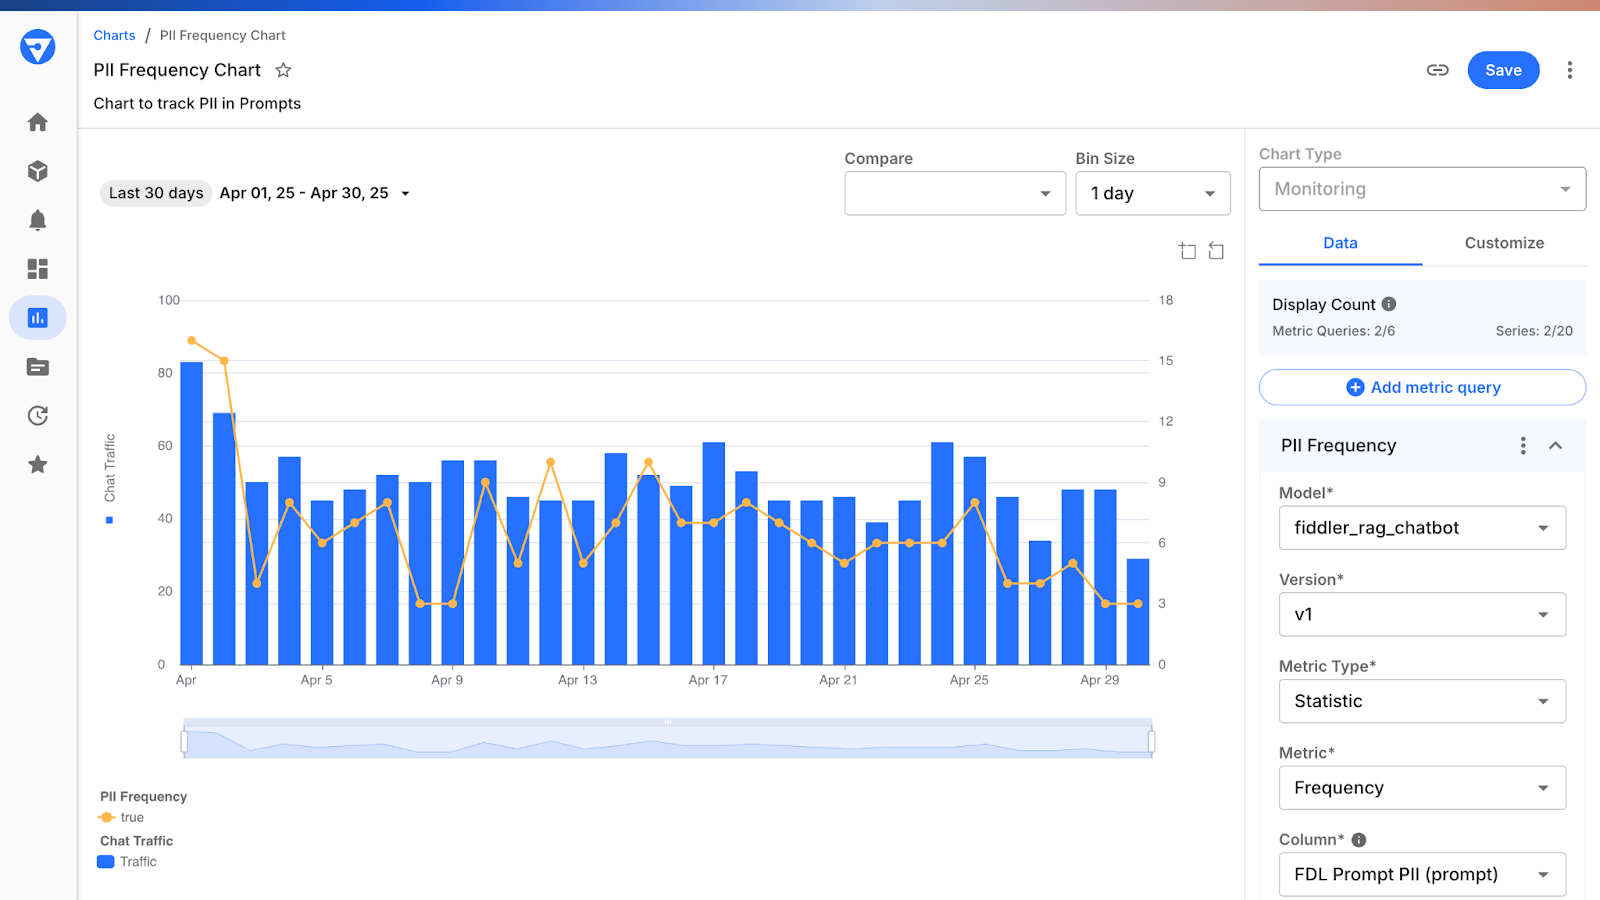Click the description Chart to track PII in Prompts

click(x=197, y=103)
